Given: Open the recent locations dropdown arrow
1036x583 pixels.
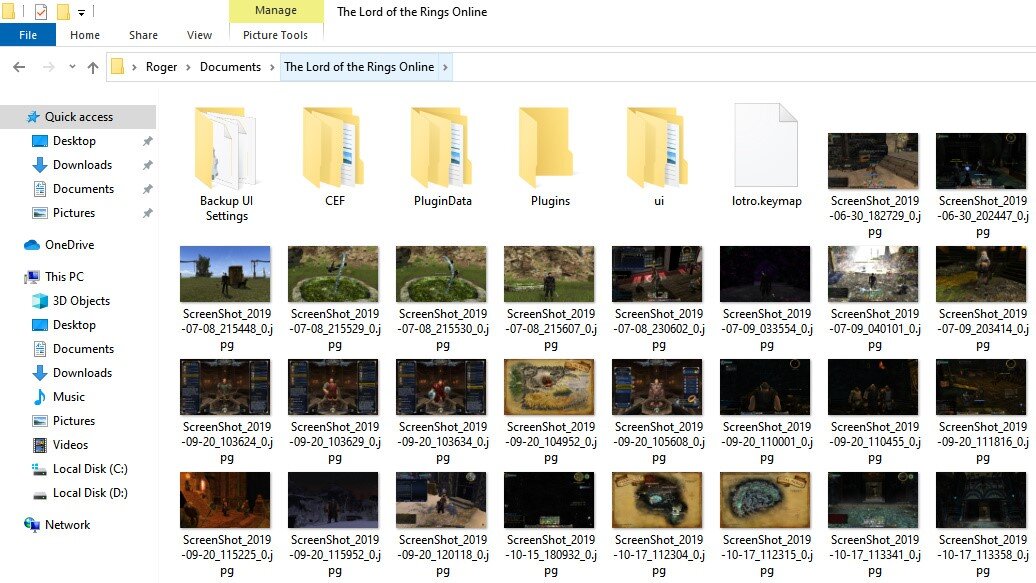Looking at the screenshot, I should 72,67.
